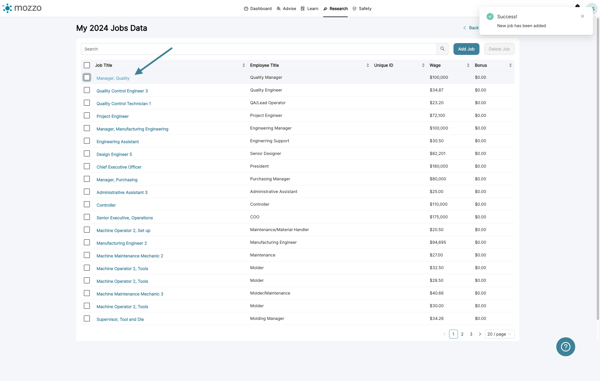Sort by the Bonus column arrows

click(510, 65)
